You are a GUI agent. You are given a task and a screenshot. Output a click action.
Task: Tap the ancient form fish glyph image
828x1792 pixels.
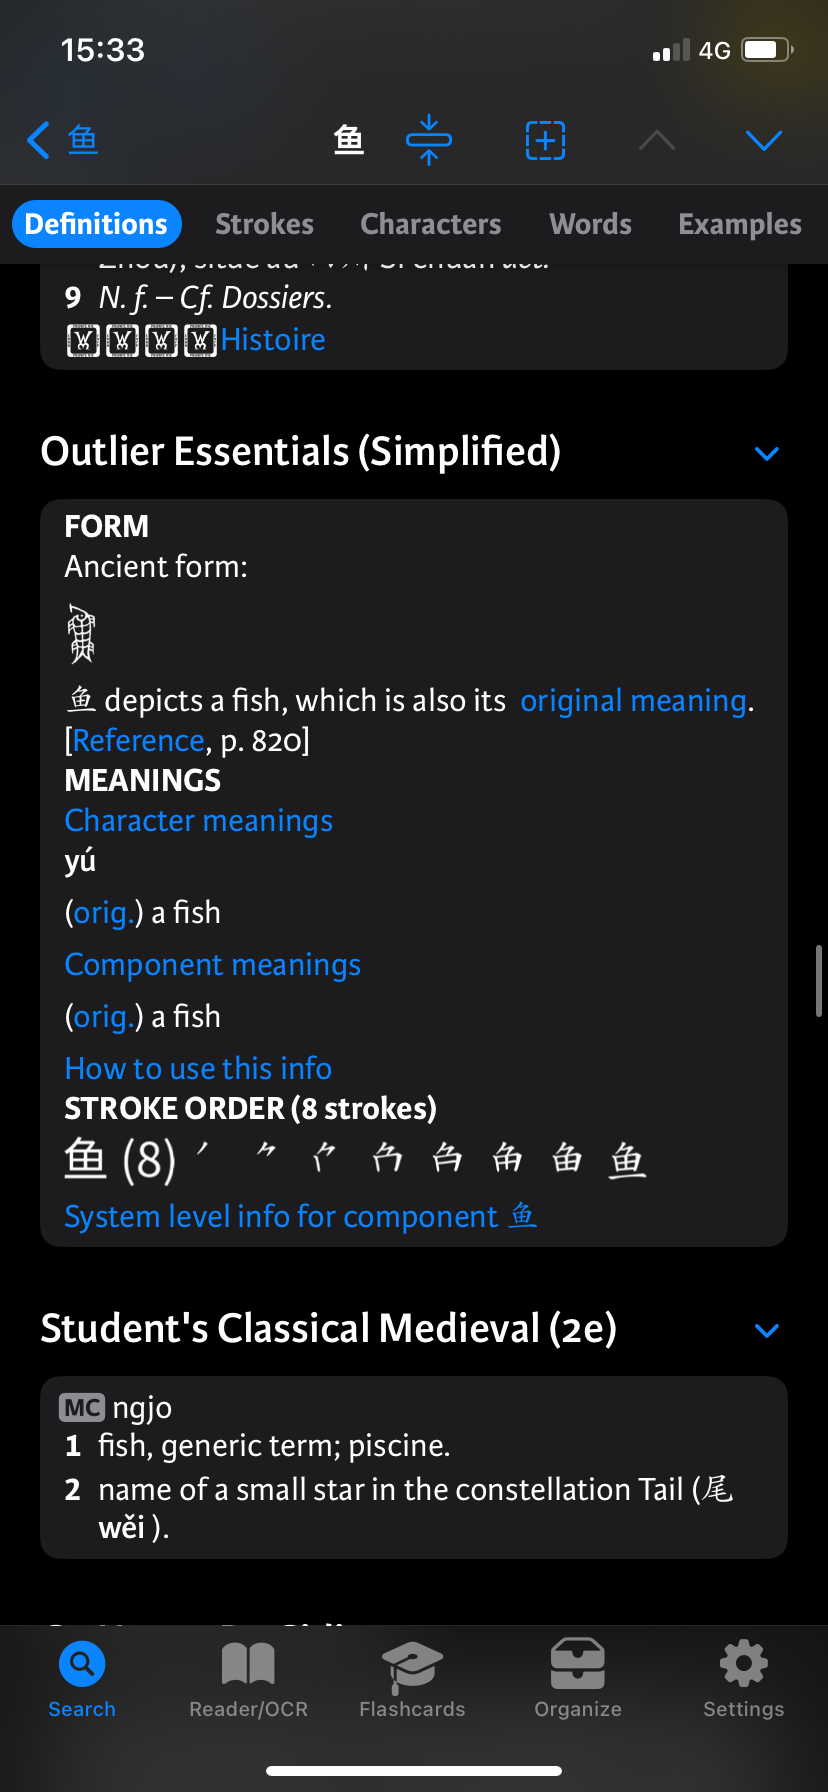[81, 633]
